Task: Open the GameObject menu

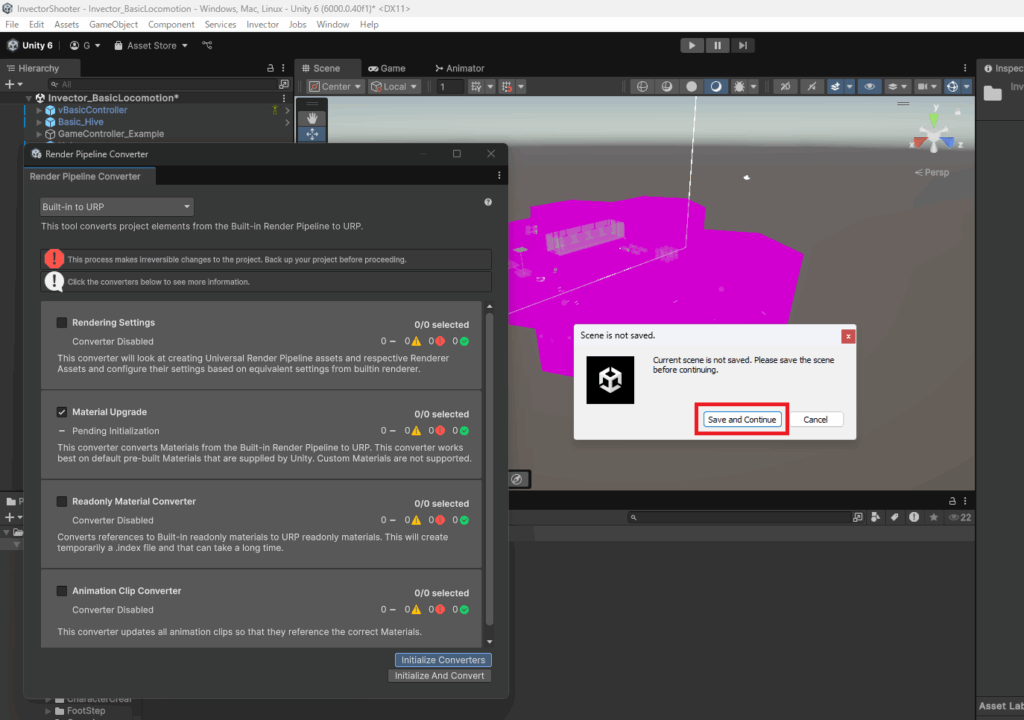Action: pos(114,24)
